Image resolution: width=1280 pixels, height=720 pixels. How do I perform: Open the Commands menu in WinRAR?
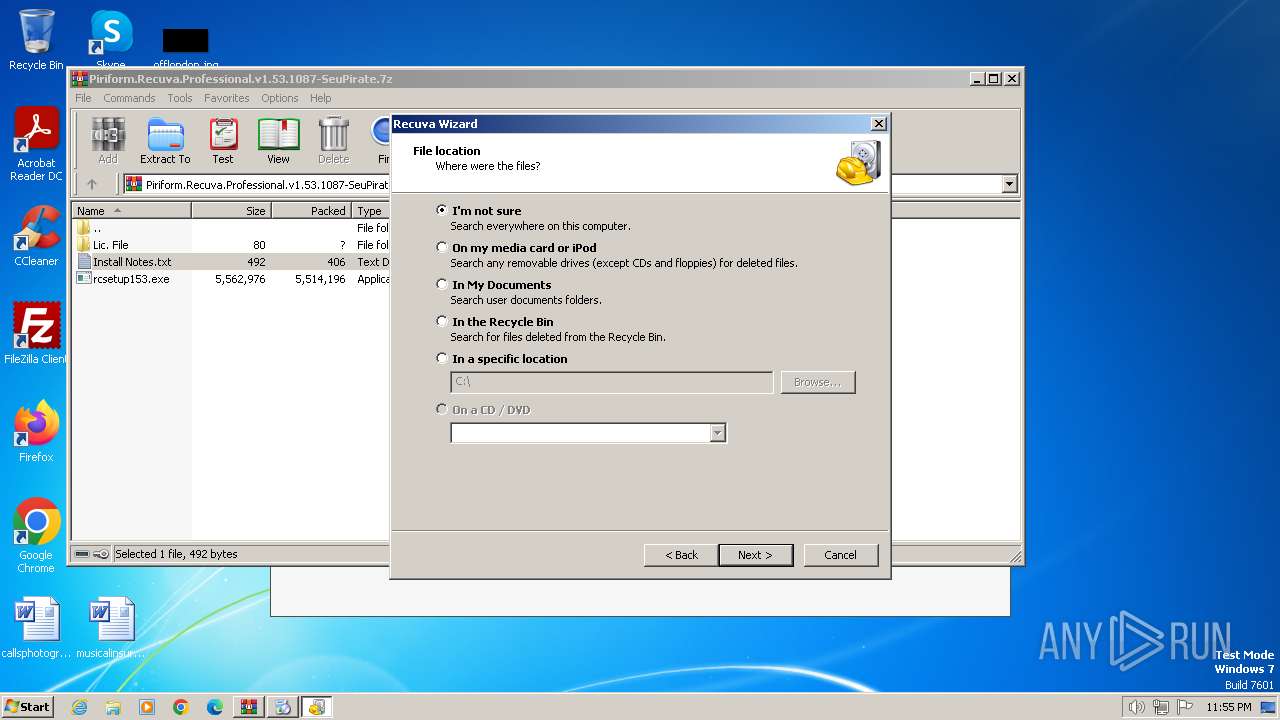129,98
